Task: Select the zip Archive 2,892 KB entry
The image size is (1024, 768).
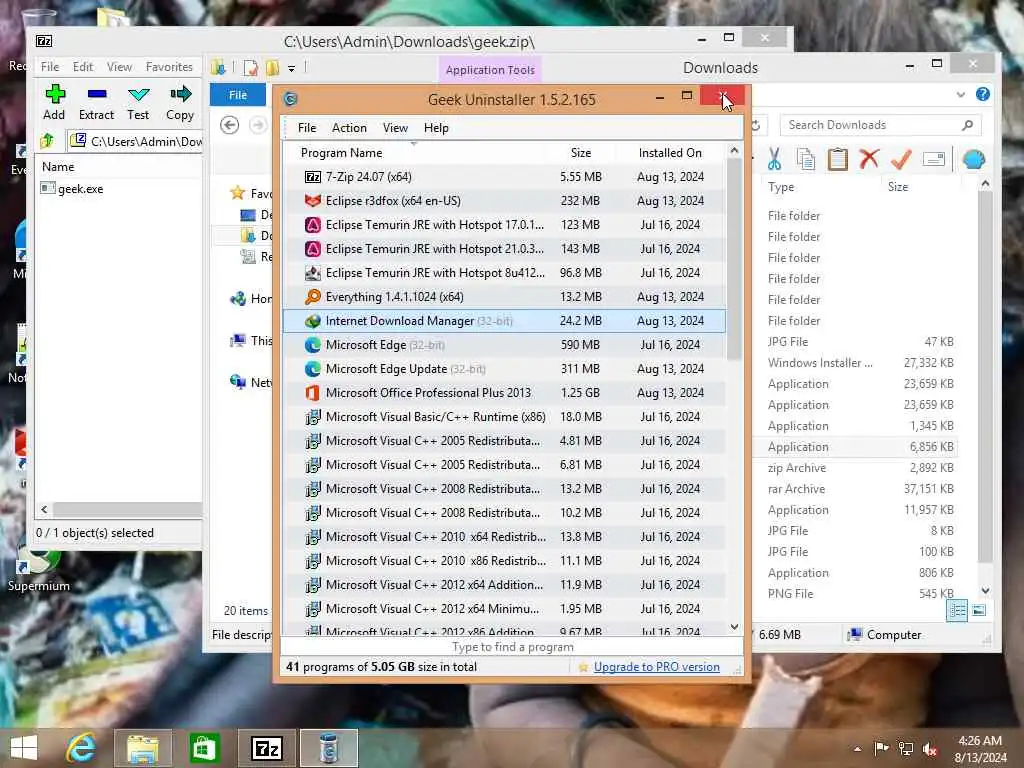Action: click(861, 468)
